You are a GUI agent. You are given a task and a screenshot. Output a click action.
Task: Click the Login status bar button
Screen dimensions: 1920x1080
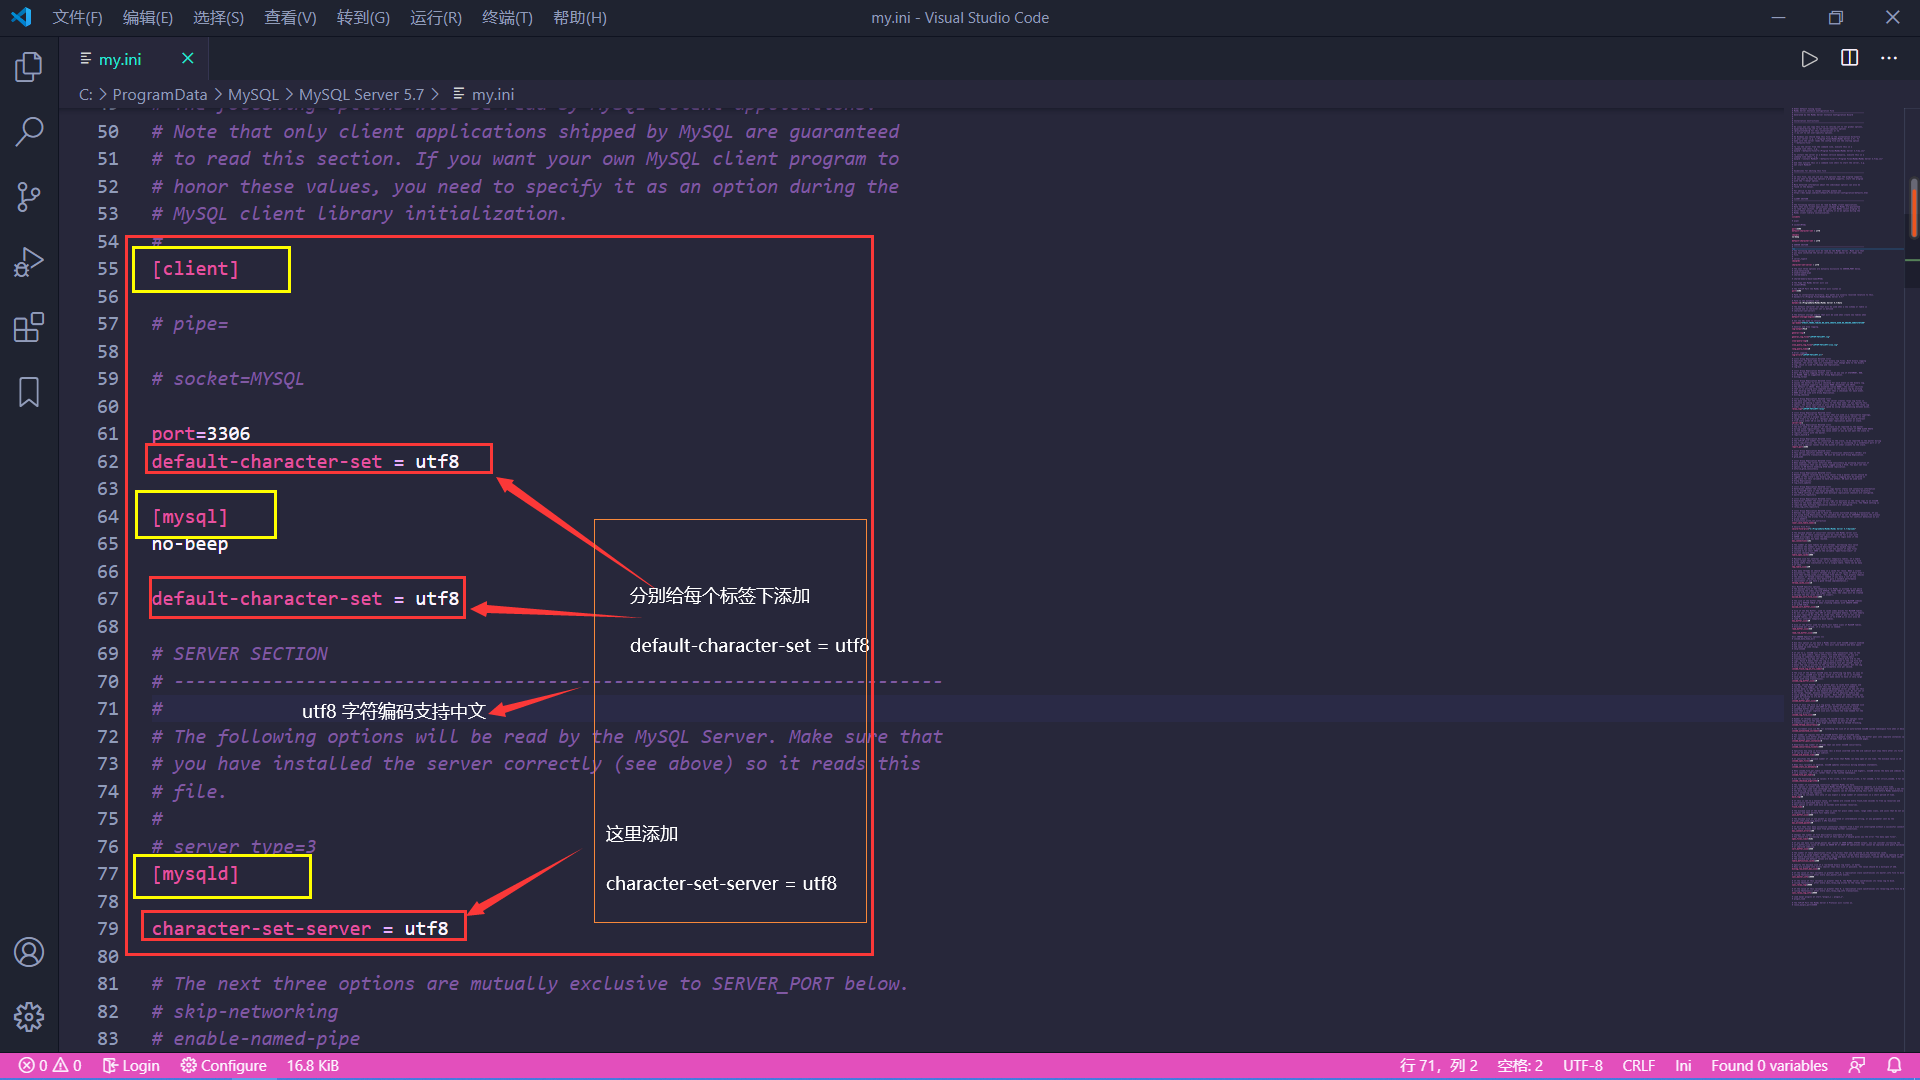tap(131, 1065)
